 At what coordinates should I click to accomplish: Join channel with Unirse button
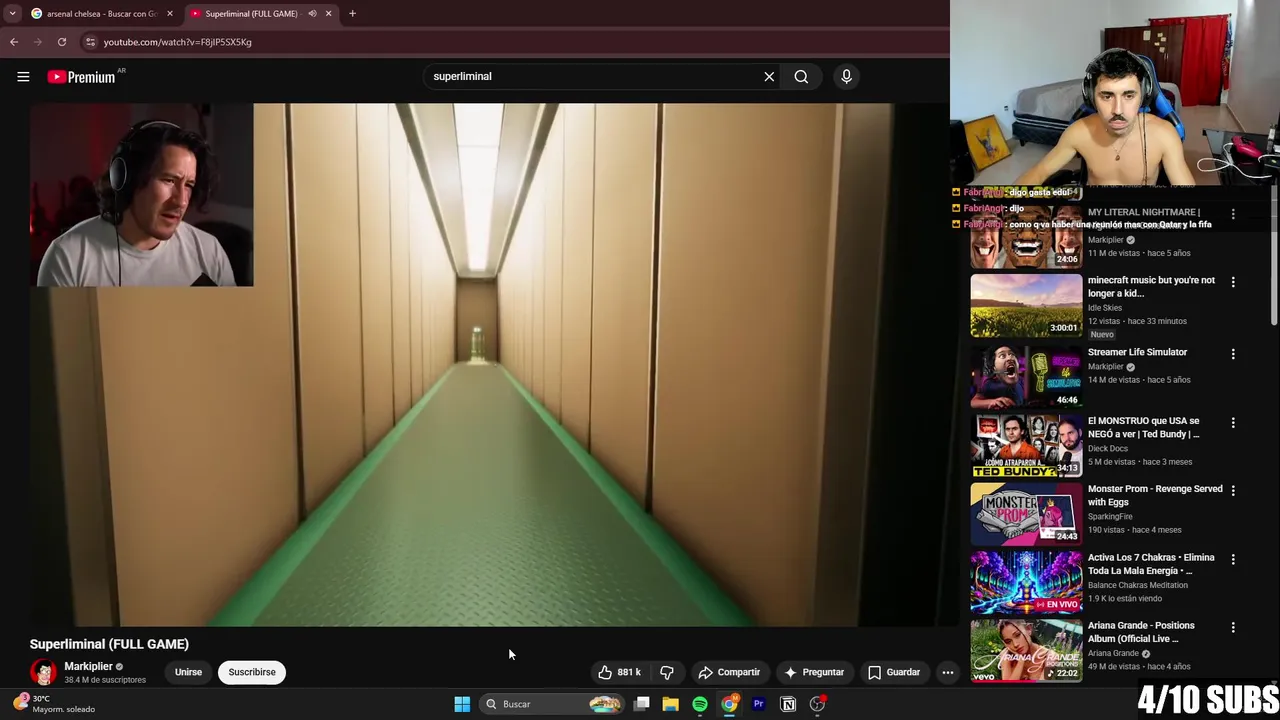[188, 672]
